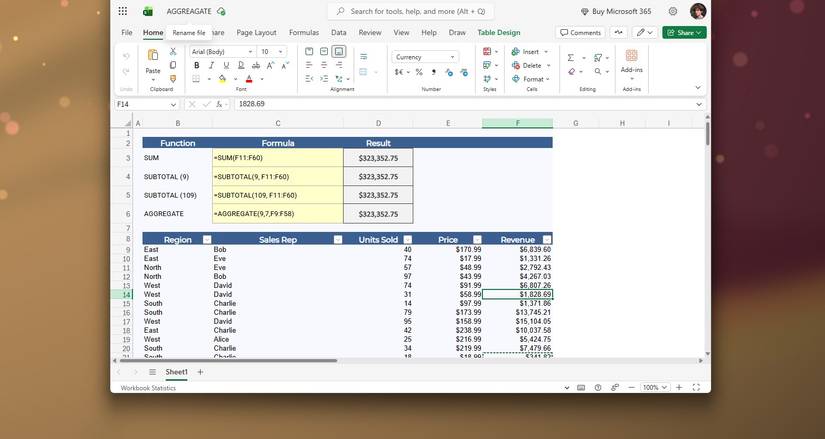Apply strikethrough formatting
The height and width of the screenshot is (439, 825).
click(256, 65)
